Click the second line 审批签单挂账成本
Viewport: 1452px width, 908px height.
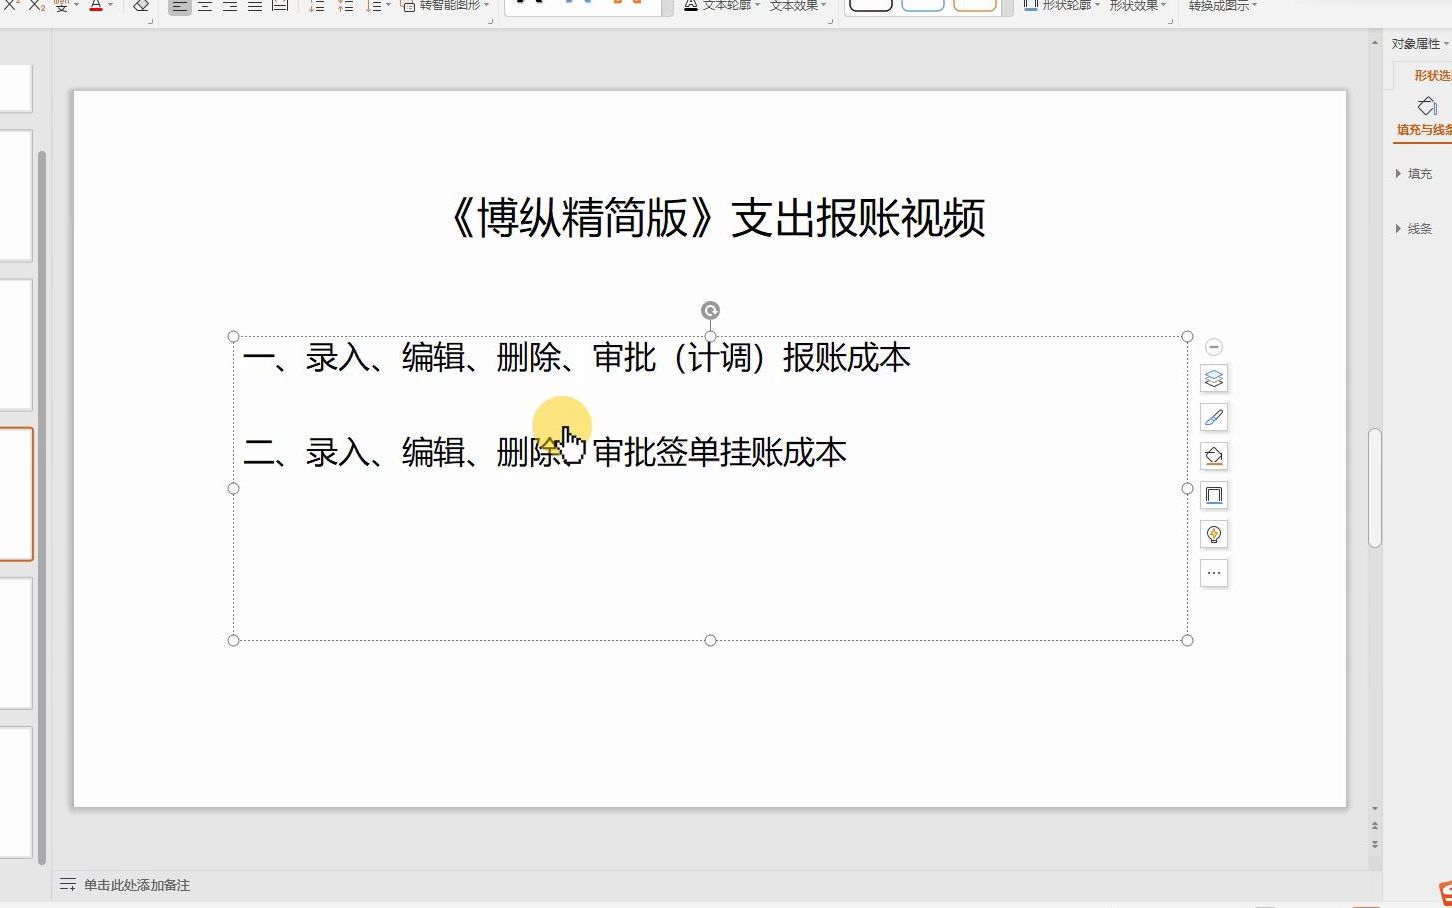720,452
